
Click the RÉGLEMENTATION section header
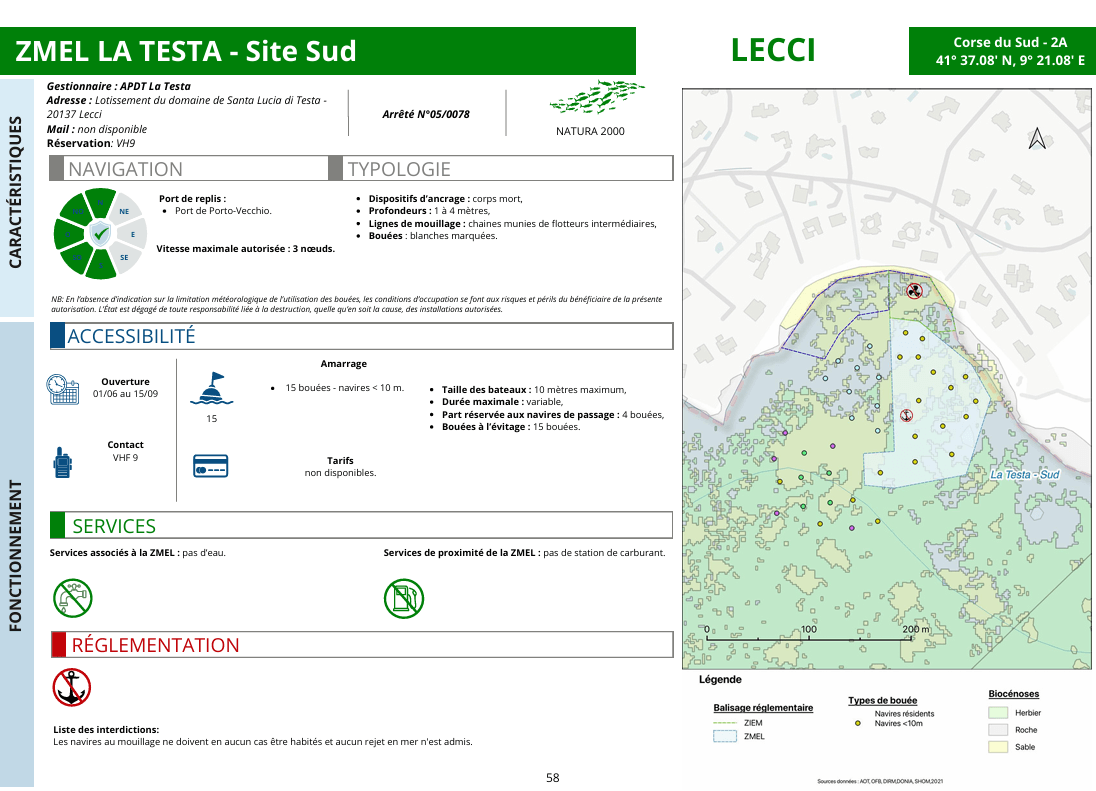coord(362,644)
